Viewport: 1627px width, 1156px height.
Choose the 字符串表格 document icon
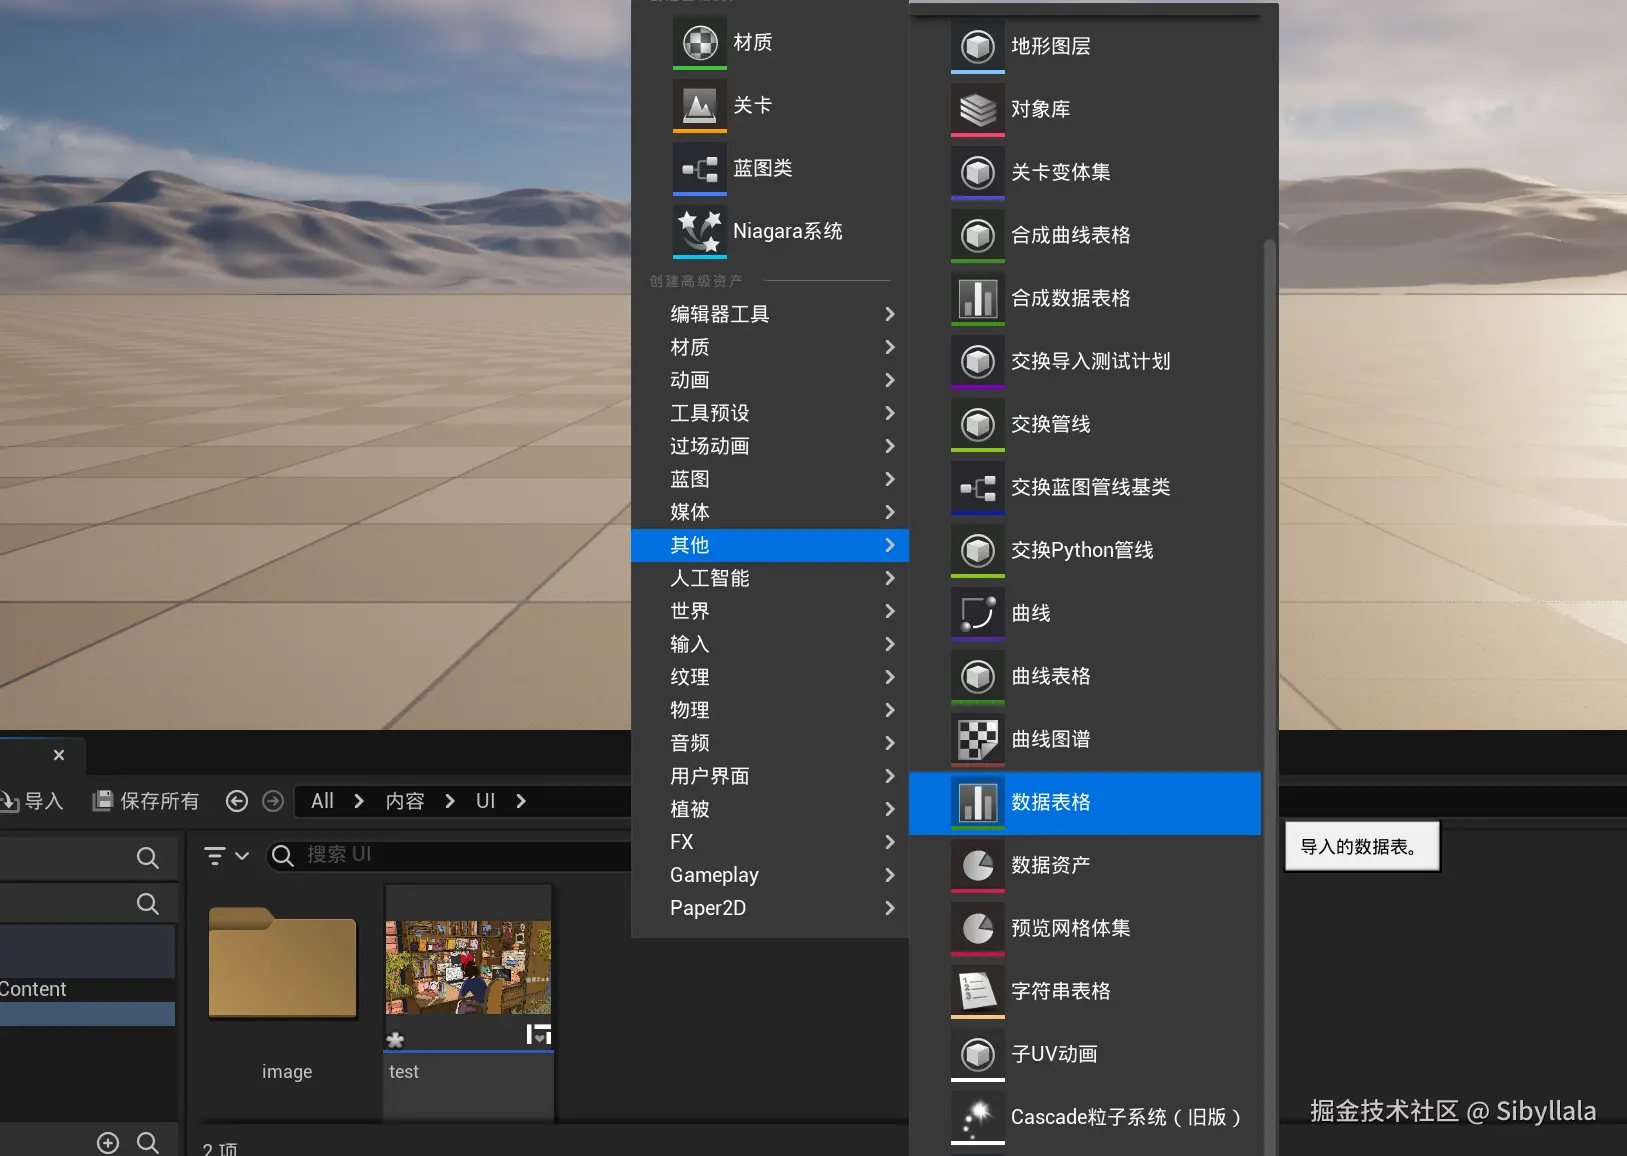pos(977,991)
